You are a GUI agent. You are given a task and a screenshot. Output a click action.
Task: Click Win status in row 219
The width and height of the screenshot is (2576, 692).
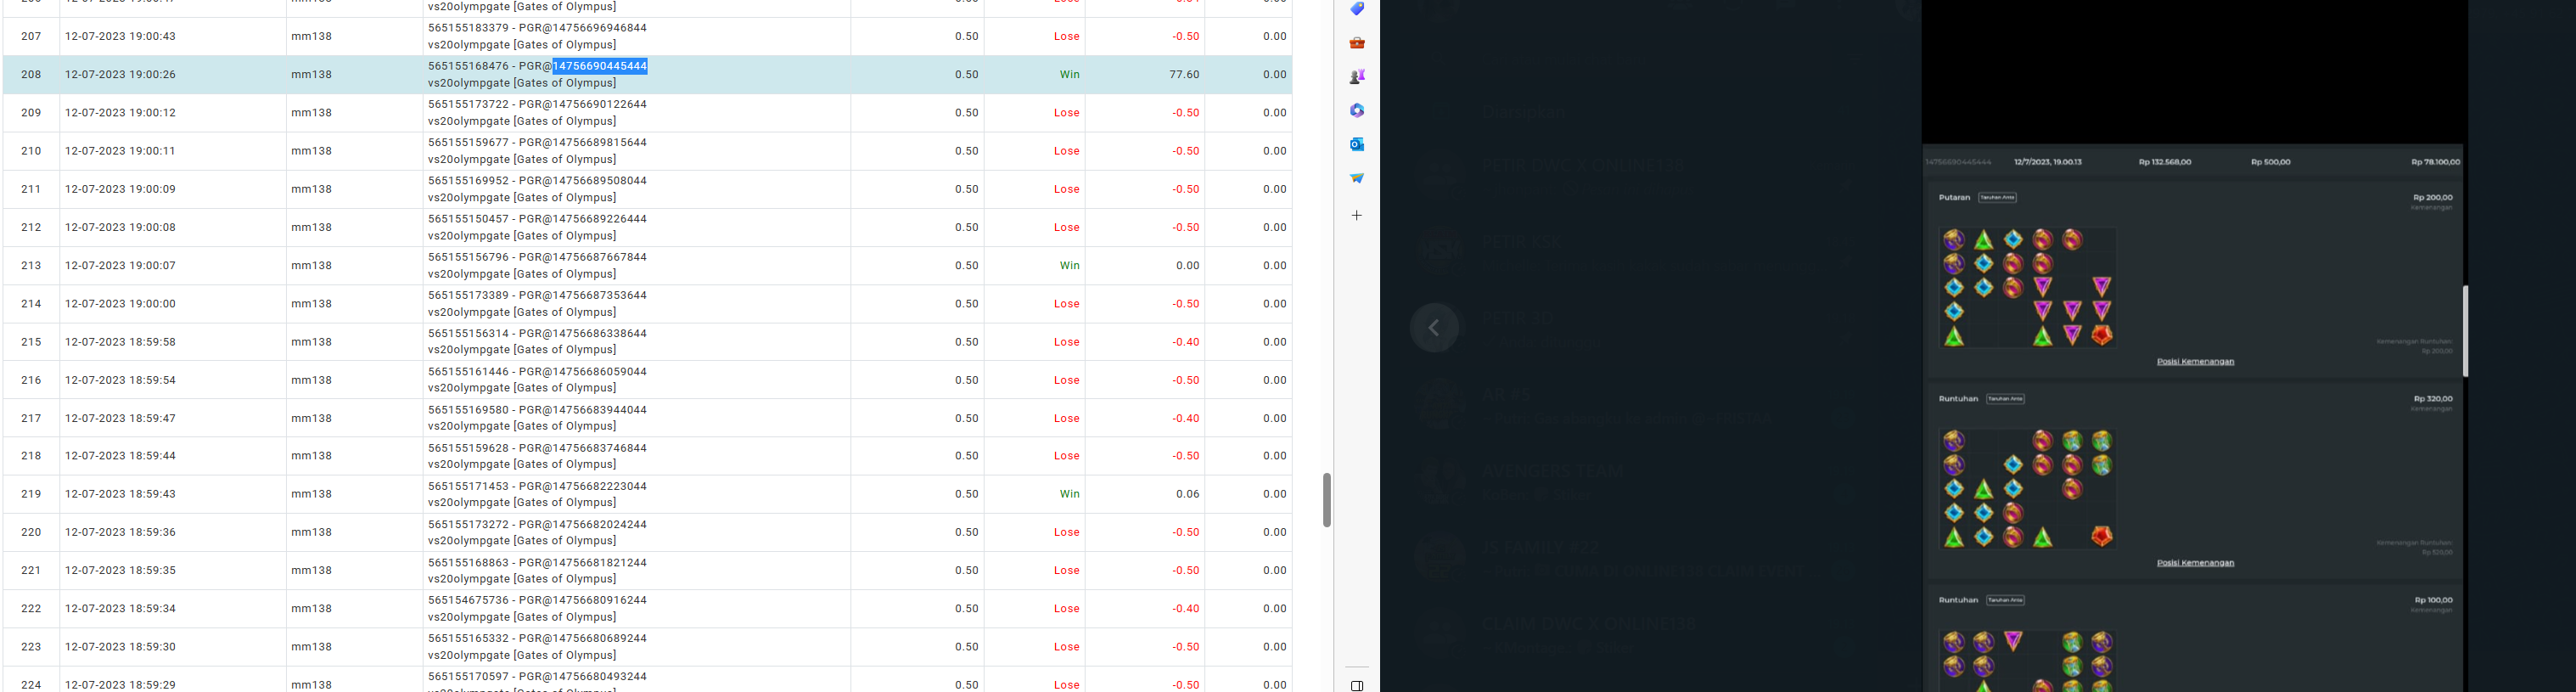[x=1069, y=494]
